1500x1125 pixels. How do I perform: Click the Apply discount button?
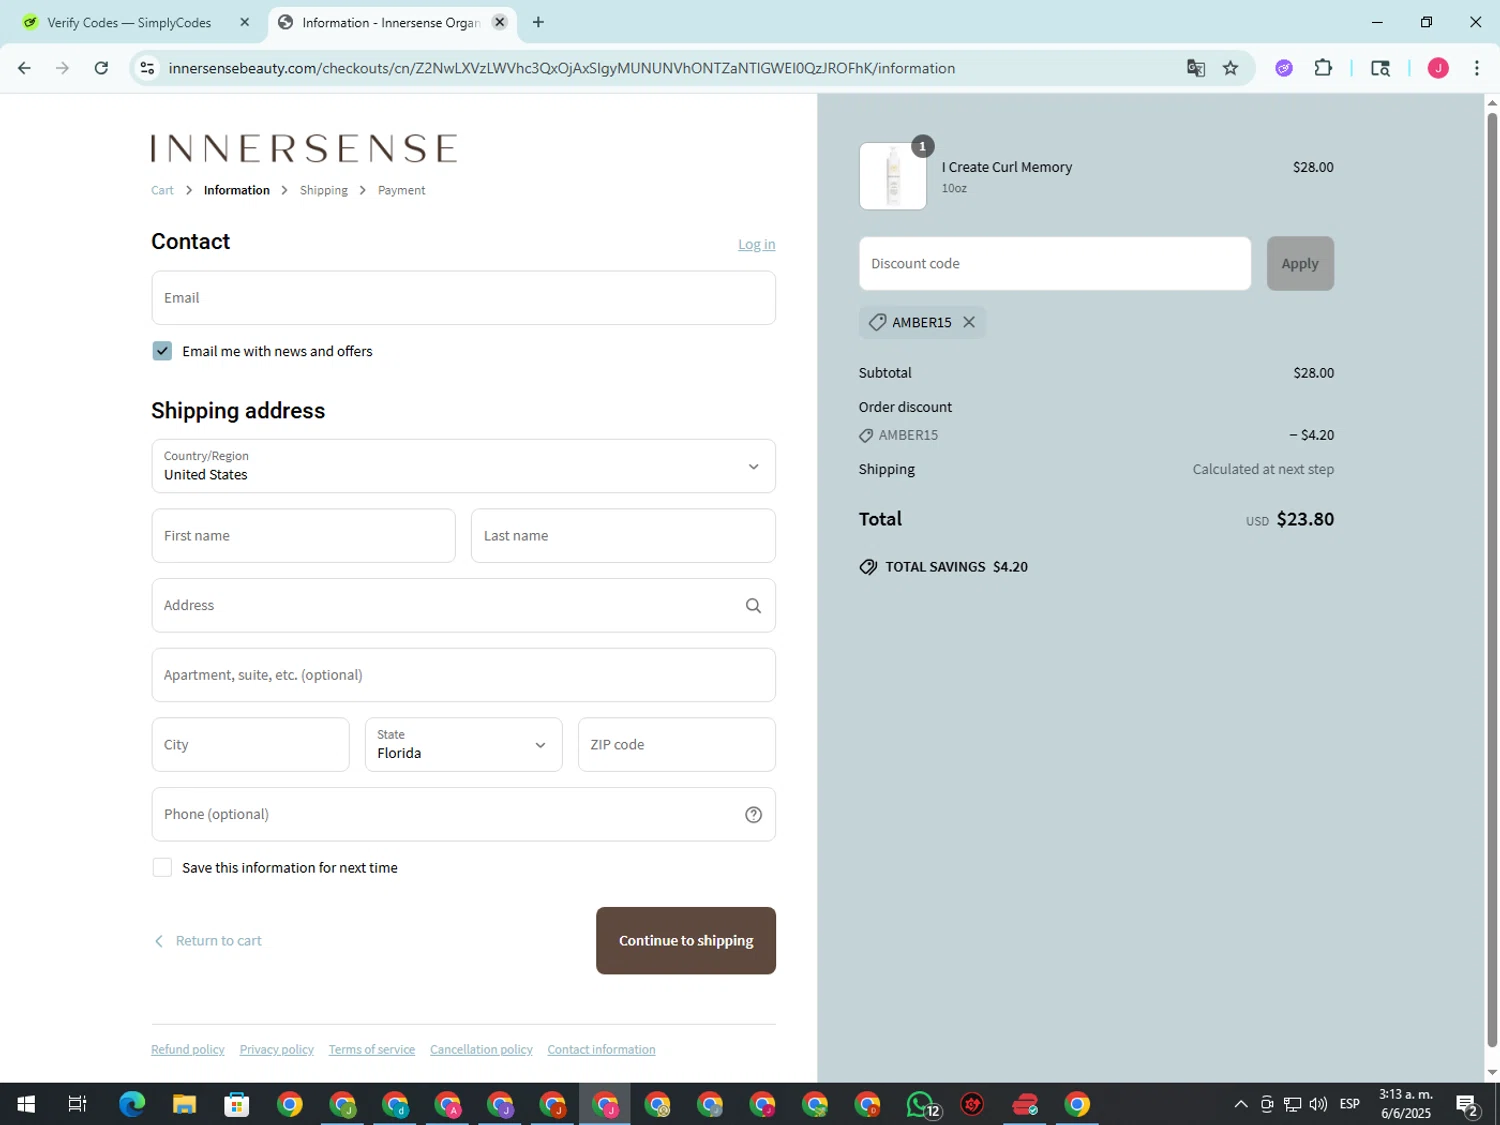click(x=1300, y=264)
